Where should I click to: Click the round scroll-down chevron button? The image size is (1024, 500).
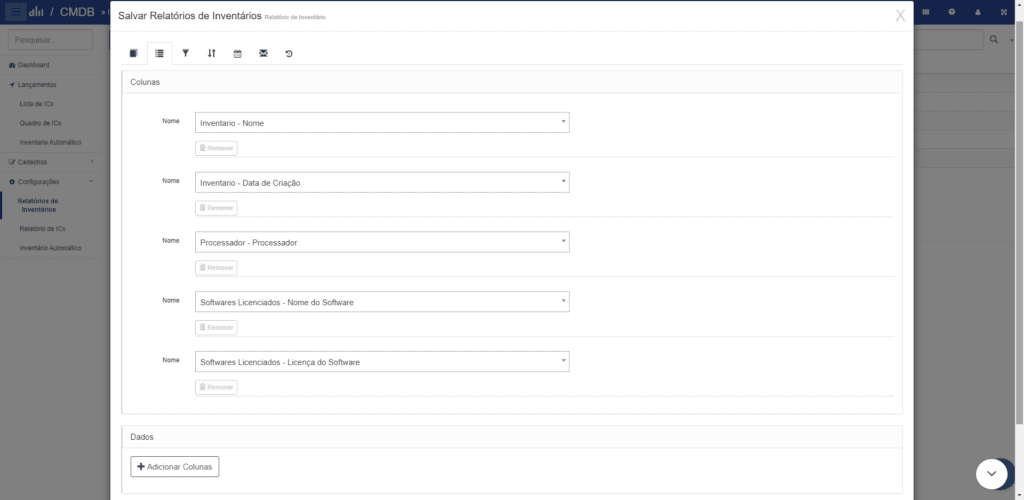pyautogui.click(x=991, y=473)
